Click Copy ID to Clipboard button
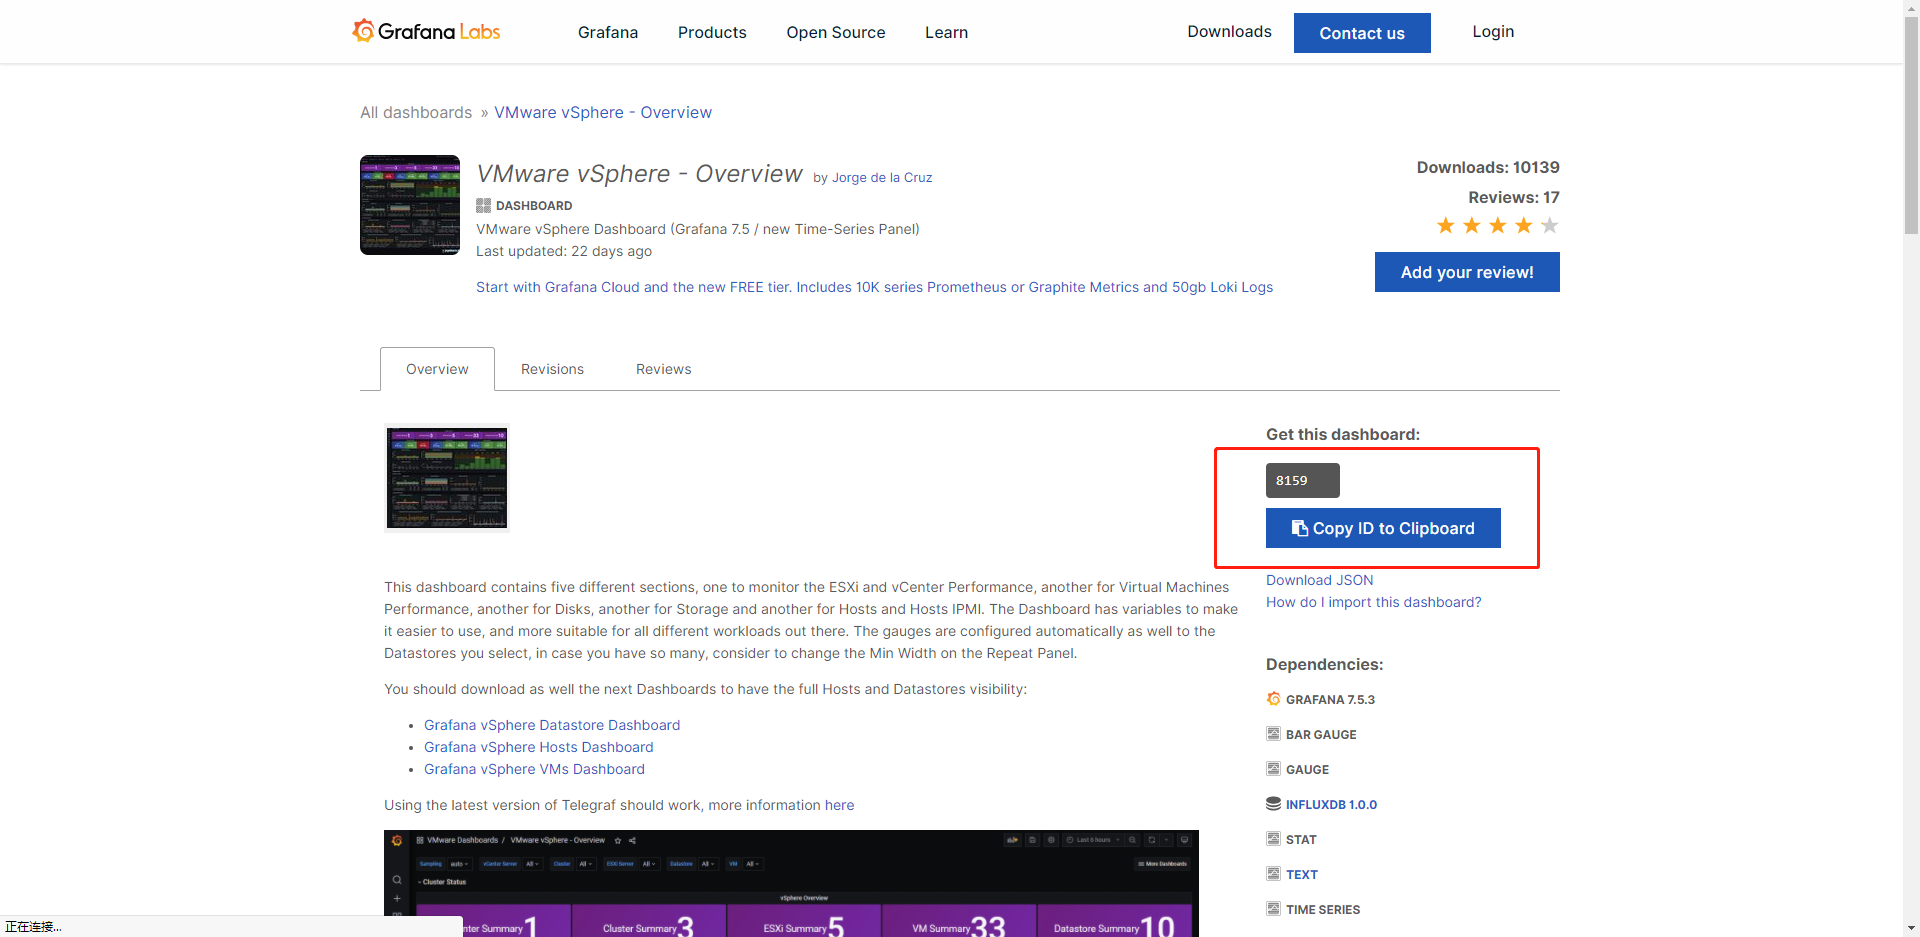 1383,528
